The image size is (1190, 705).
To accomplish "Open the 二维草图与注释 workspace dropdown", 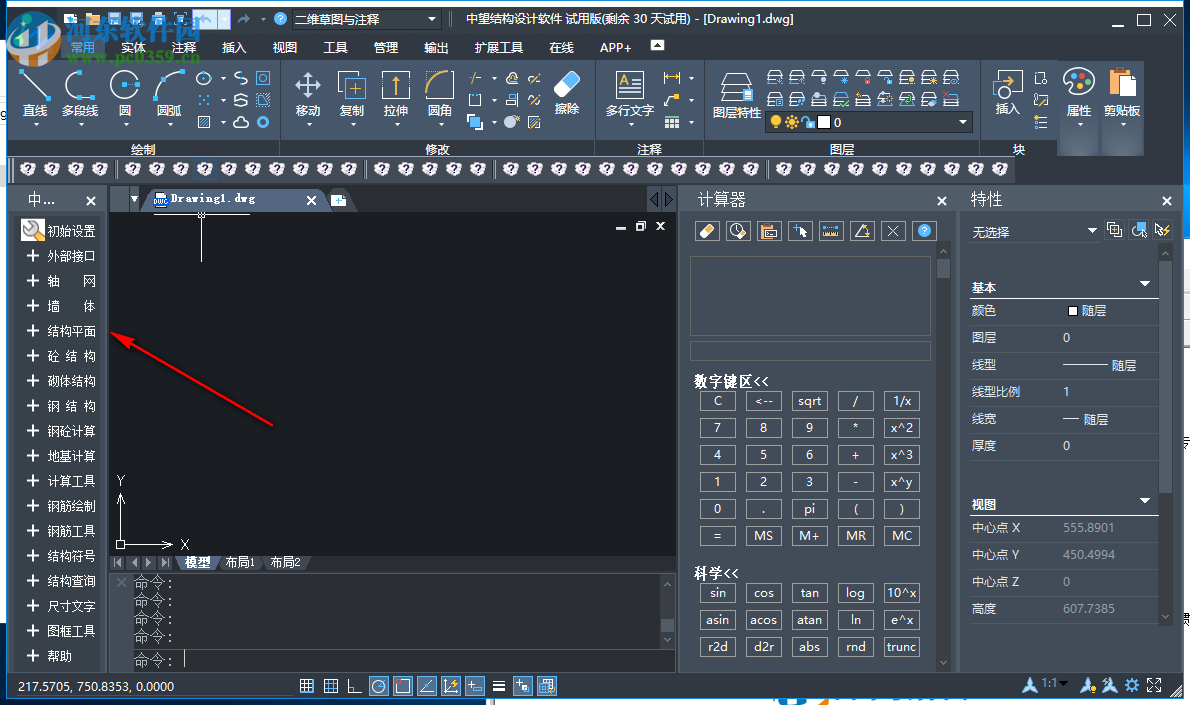I will [366, 19].
